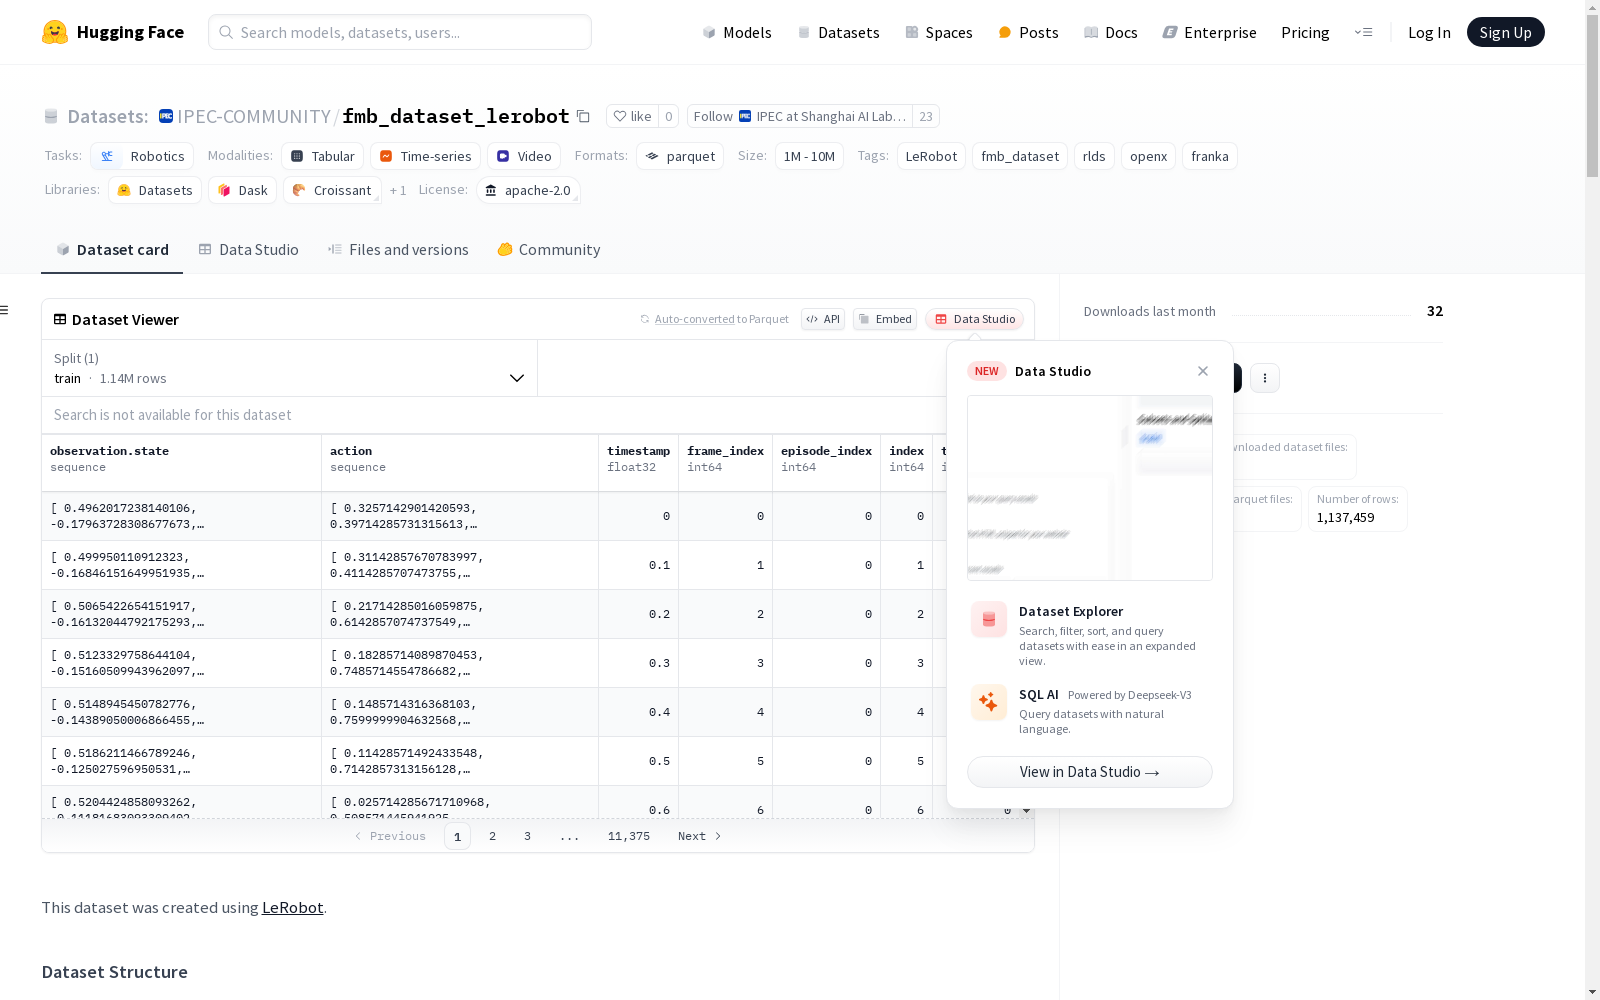The height and width of the screenshot is (1000, 1600).
Task: Go to page 2 of the table
Action: click(x=492, y=836)
